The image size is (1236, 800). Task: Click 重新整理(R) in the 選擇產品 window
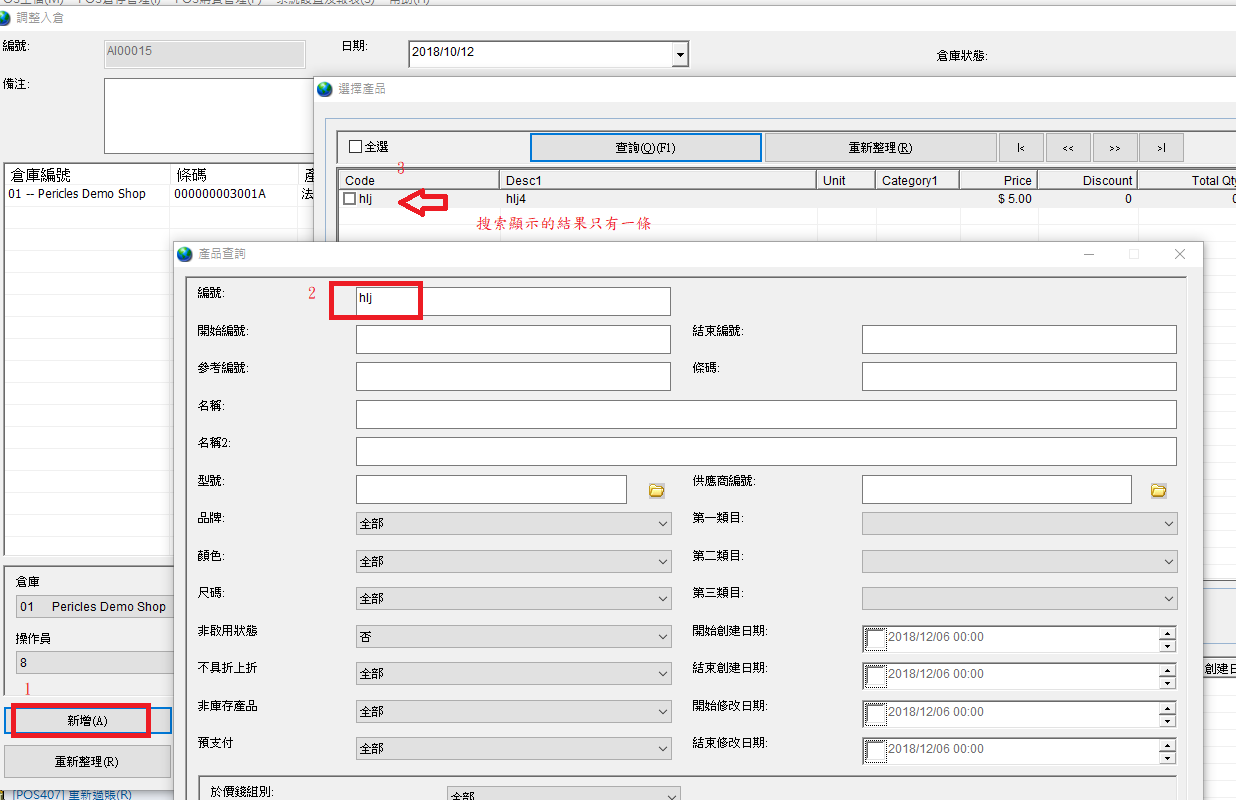click(x=880, y=148)
